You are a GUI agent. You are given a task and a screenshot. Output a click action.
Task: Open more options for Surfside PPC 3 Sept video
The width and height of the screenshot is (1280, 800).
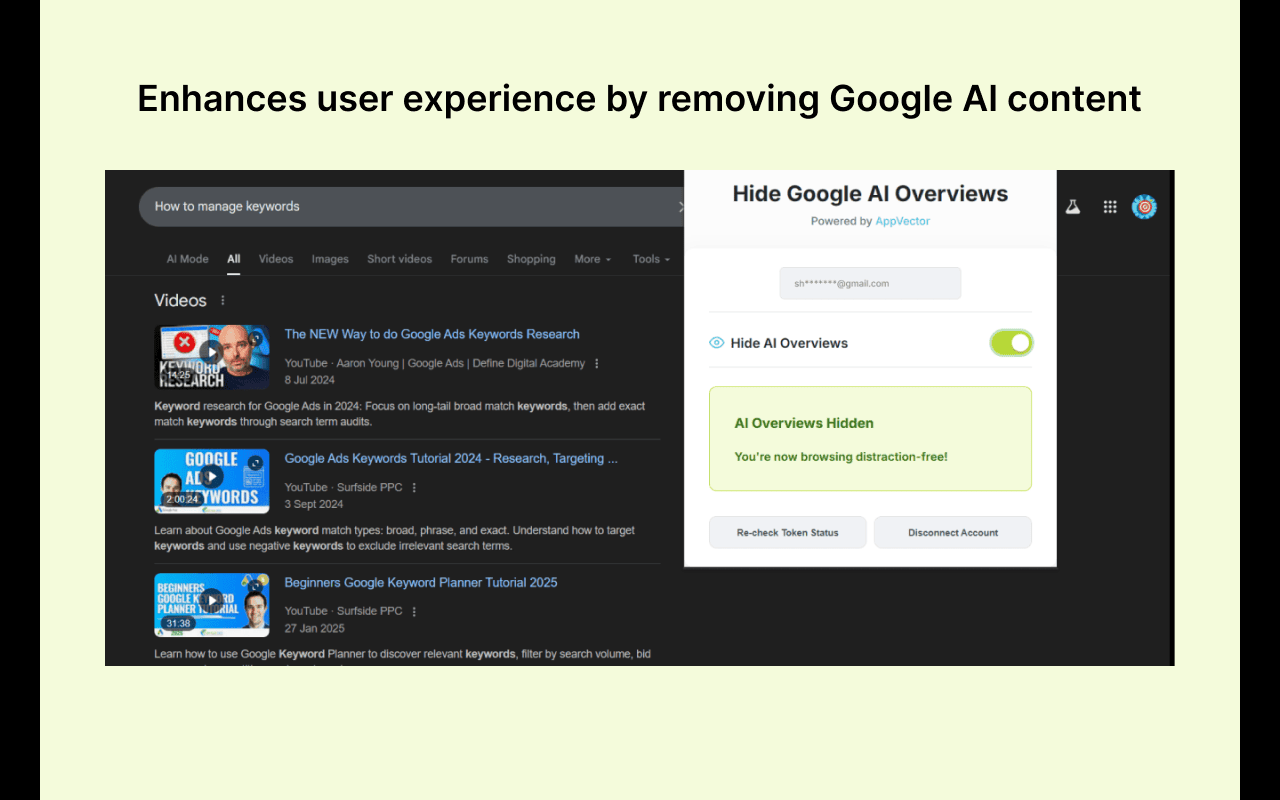pos(414,488)
